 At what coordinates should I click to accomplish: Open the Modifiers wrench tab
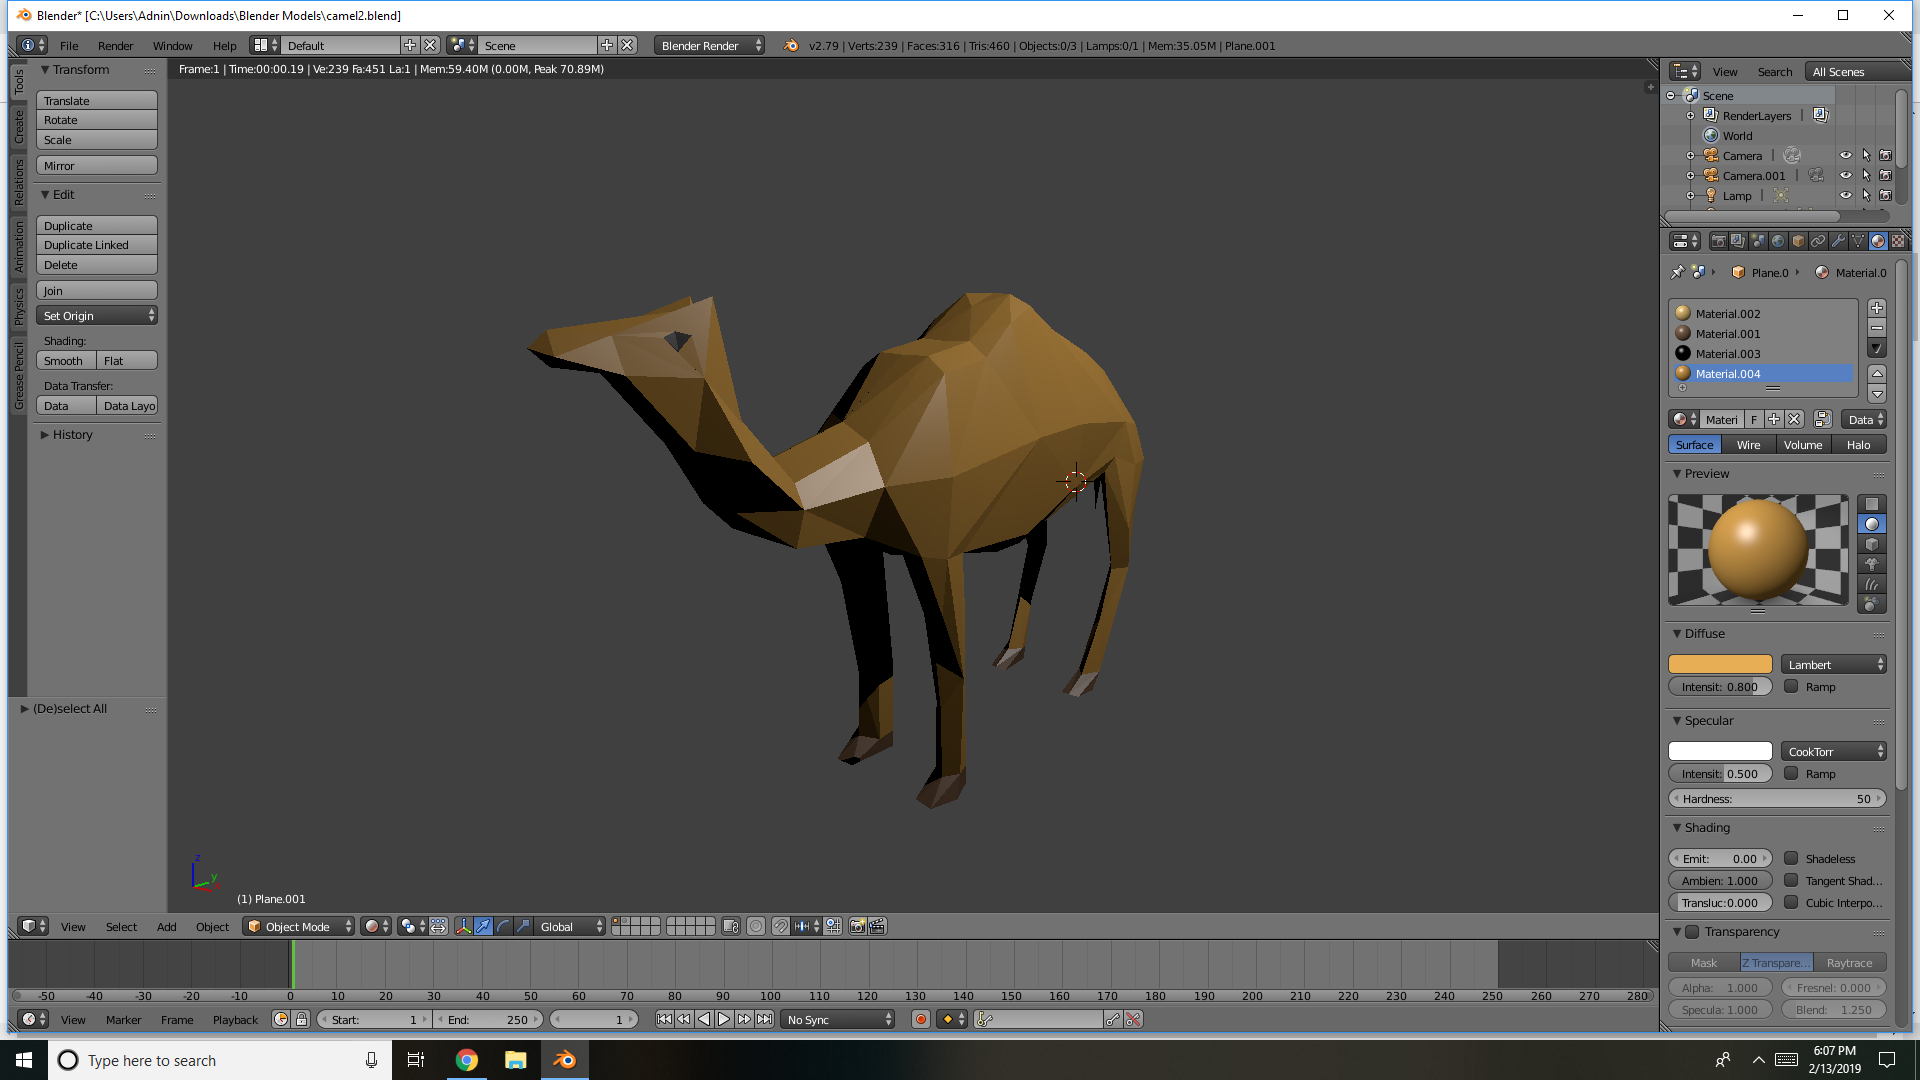pyautogui.click(x=1838, y=241)
